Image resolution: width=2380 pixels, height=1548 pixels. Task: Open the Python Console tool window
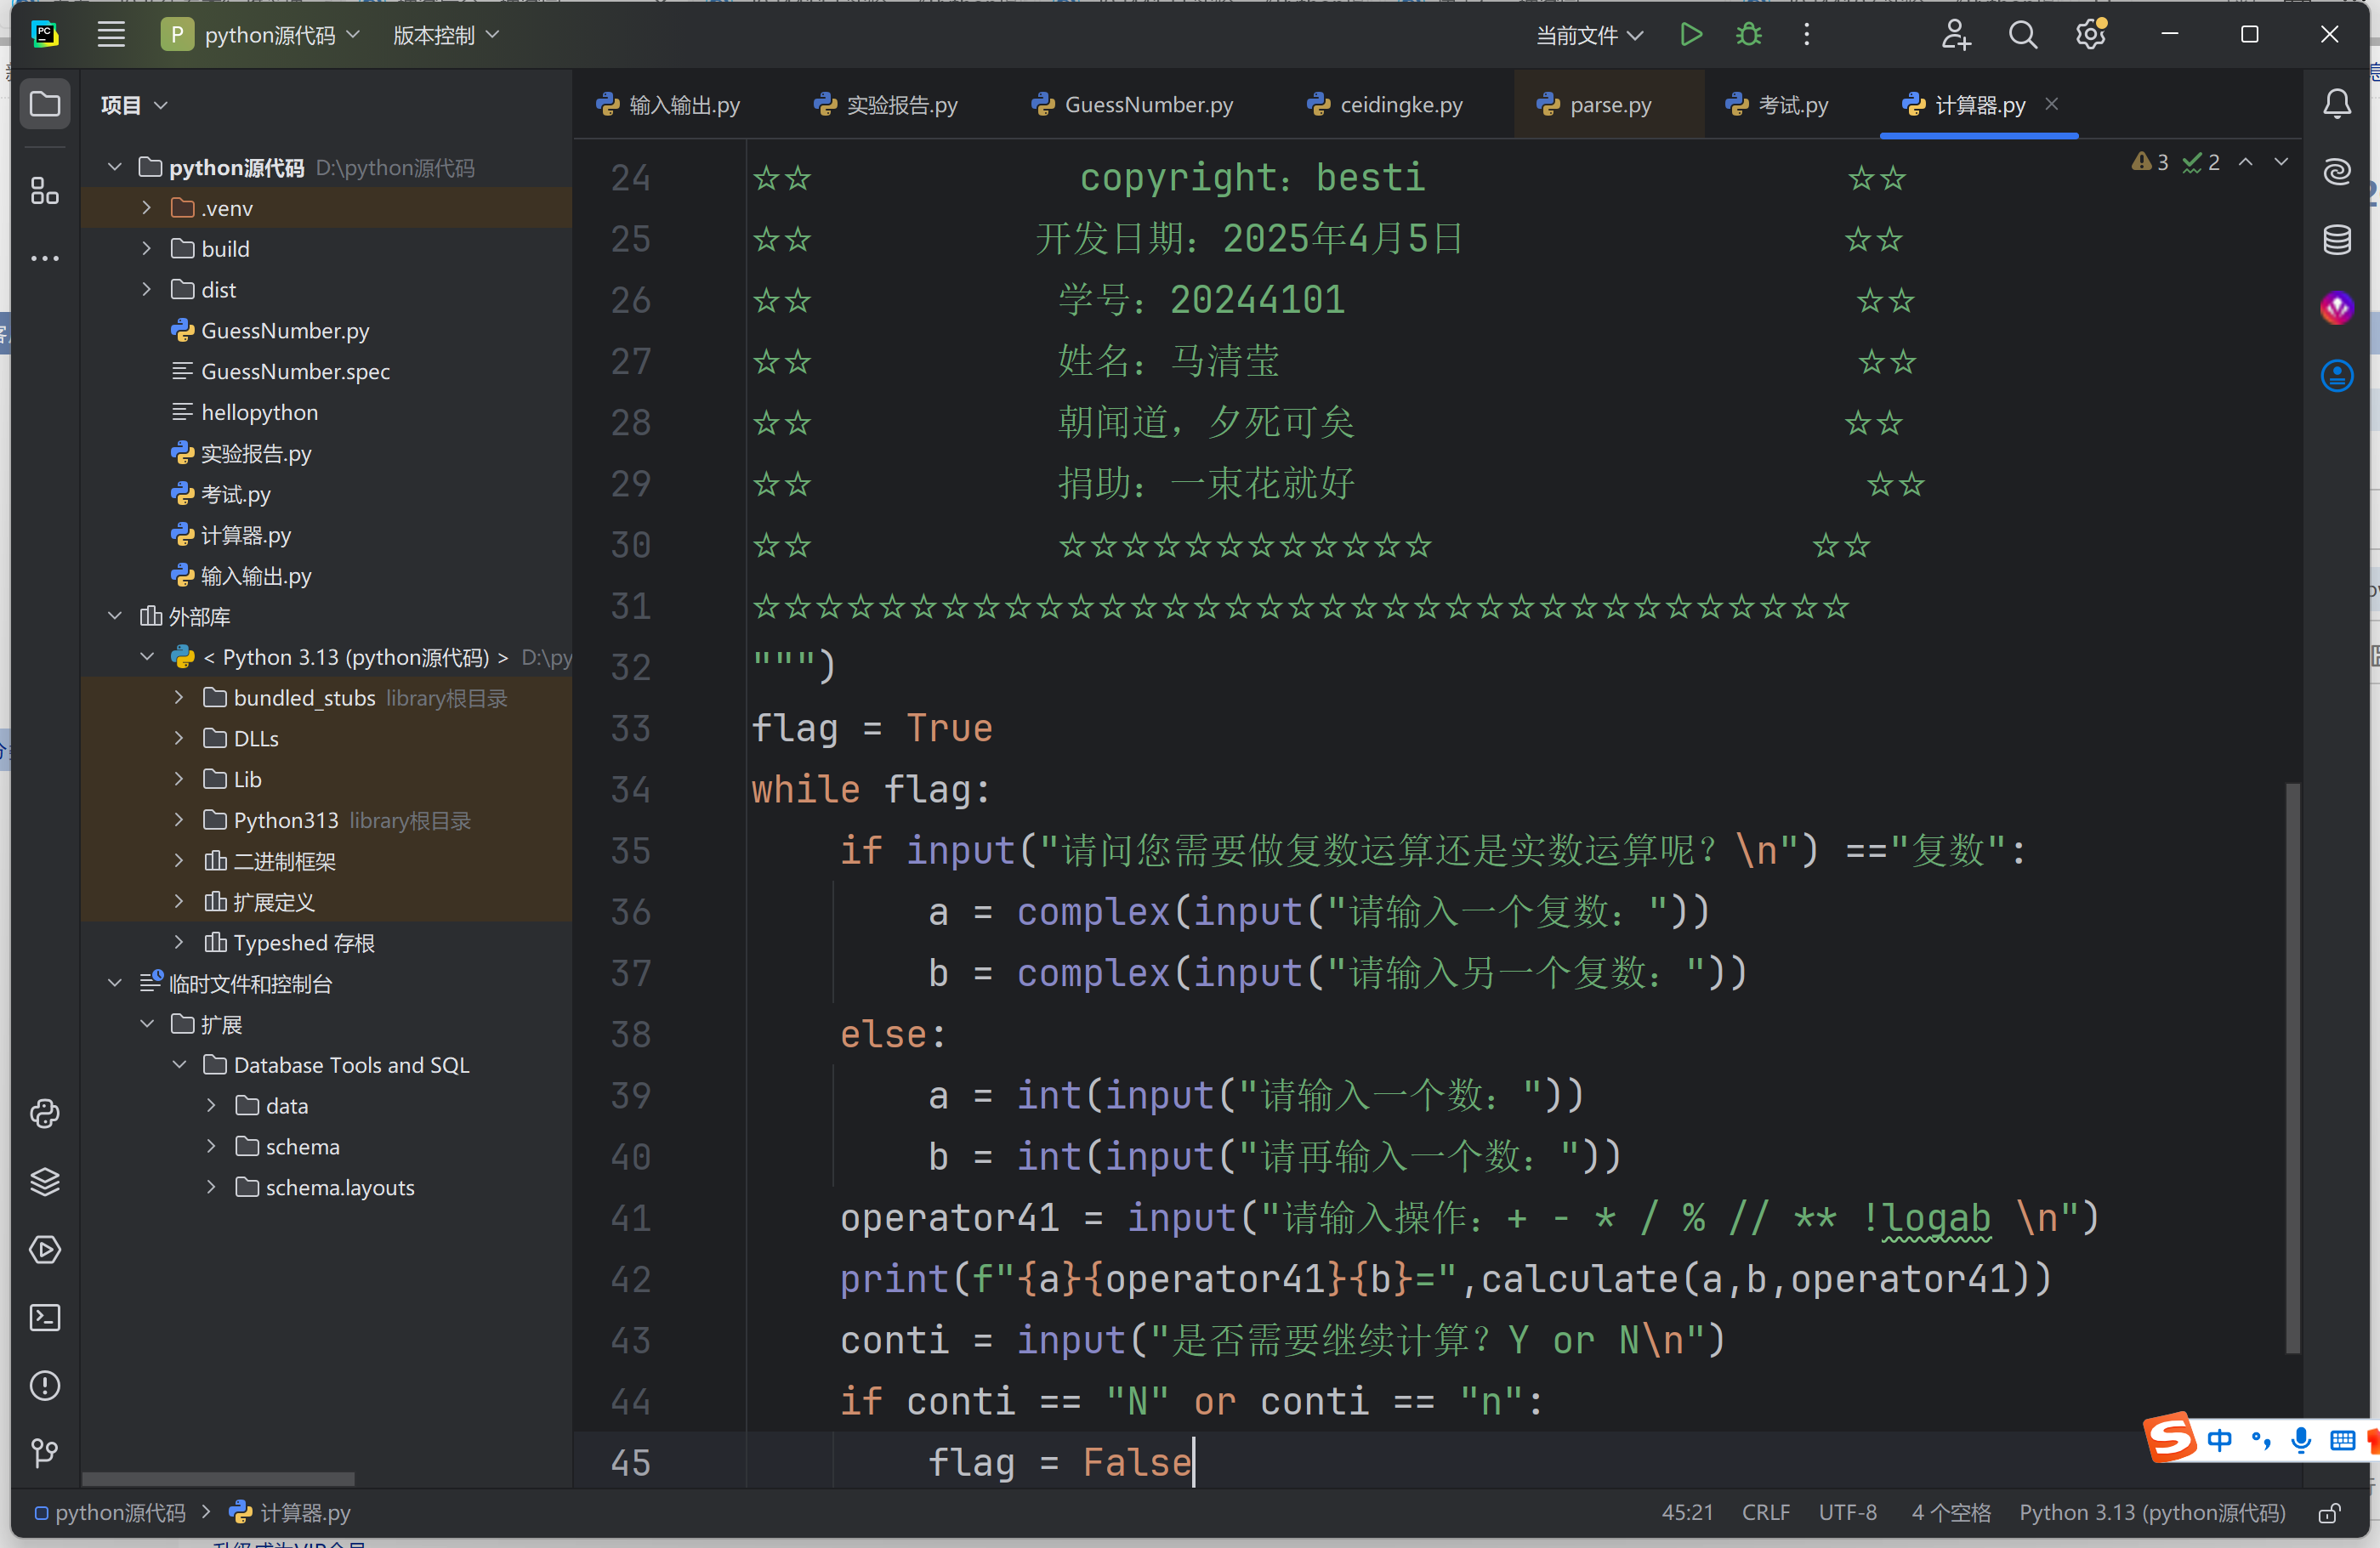coord(45,1113)
